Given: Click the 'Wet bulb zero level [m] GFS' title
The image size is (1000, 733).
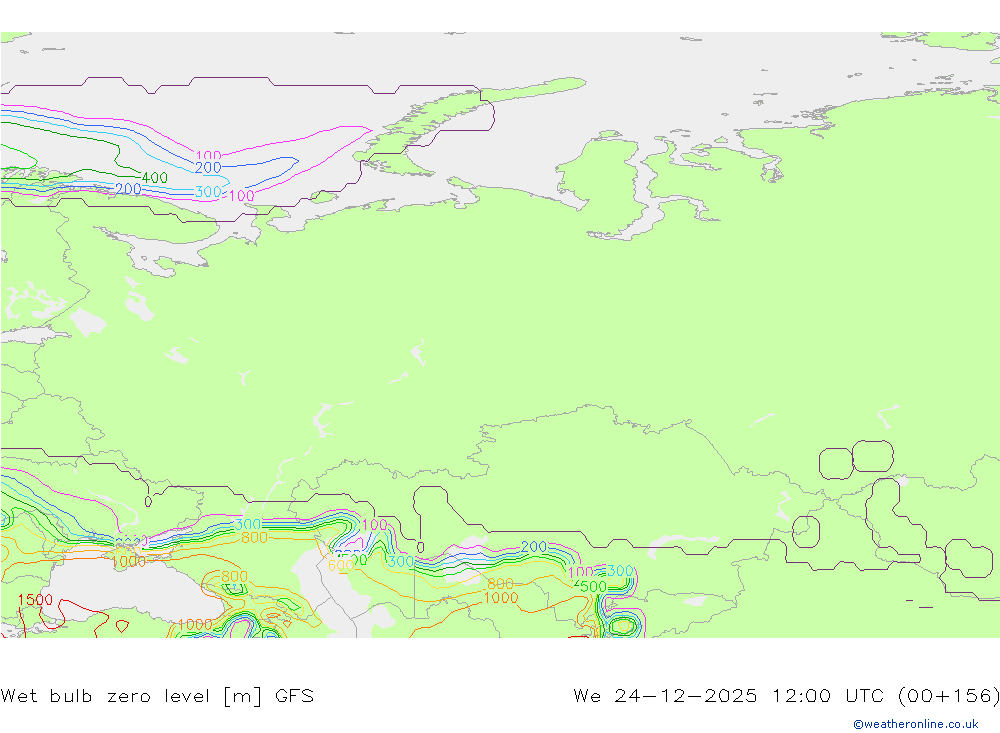Looking at the screenshot, I should click(x=157, y=695).
